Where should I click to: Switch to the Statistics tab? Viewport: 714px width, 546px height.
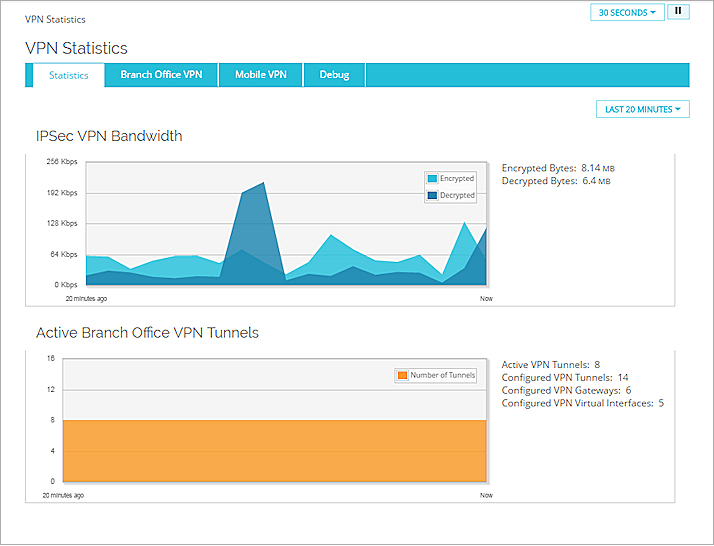pos(69,75)
